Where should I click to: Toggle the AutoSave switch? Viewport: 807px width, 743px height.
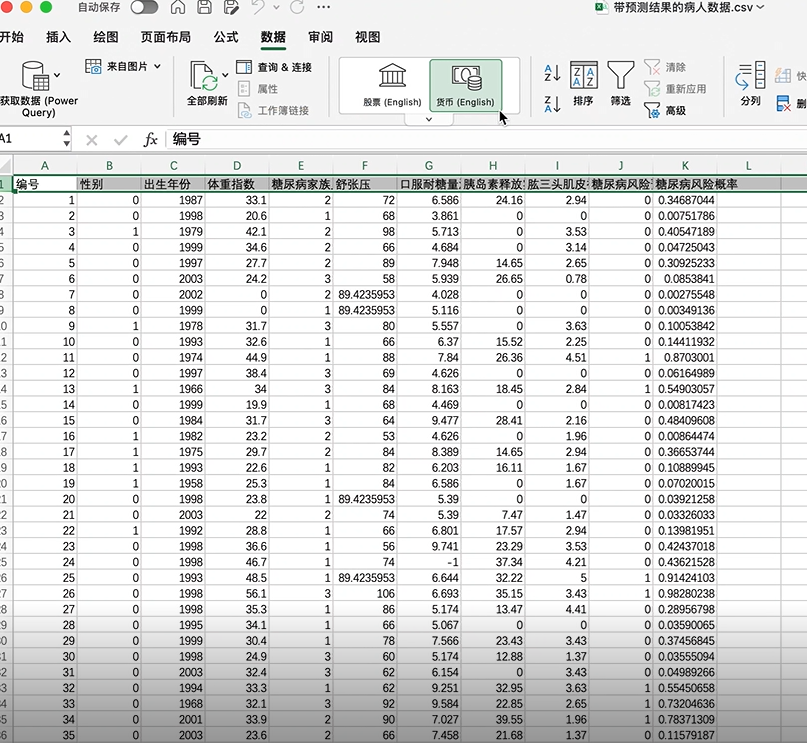click(144, 7)
